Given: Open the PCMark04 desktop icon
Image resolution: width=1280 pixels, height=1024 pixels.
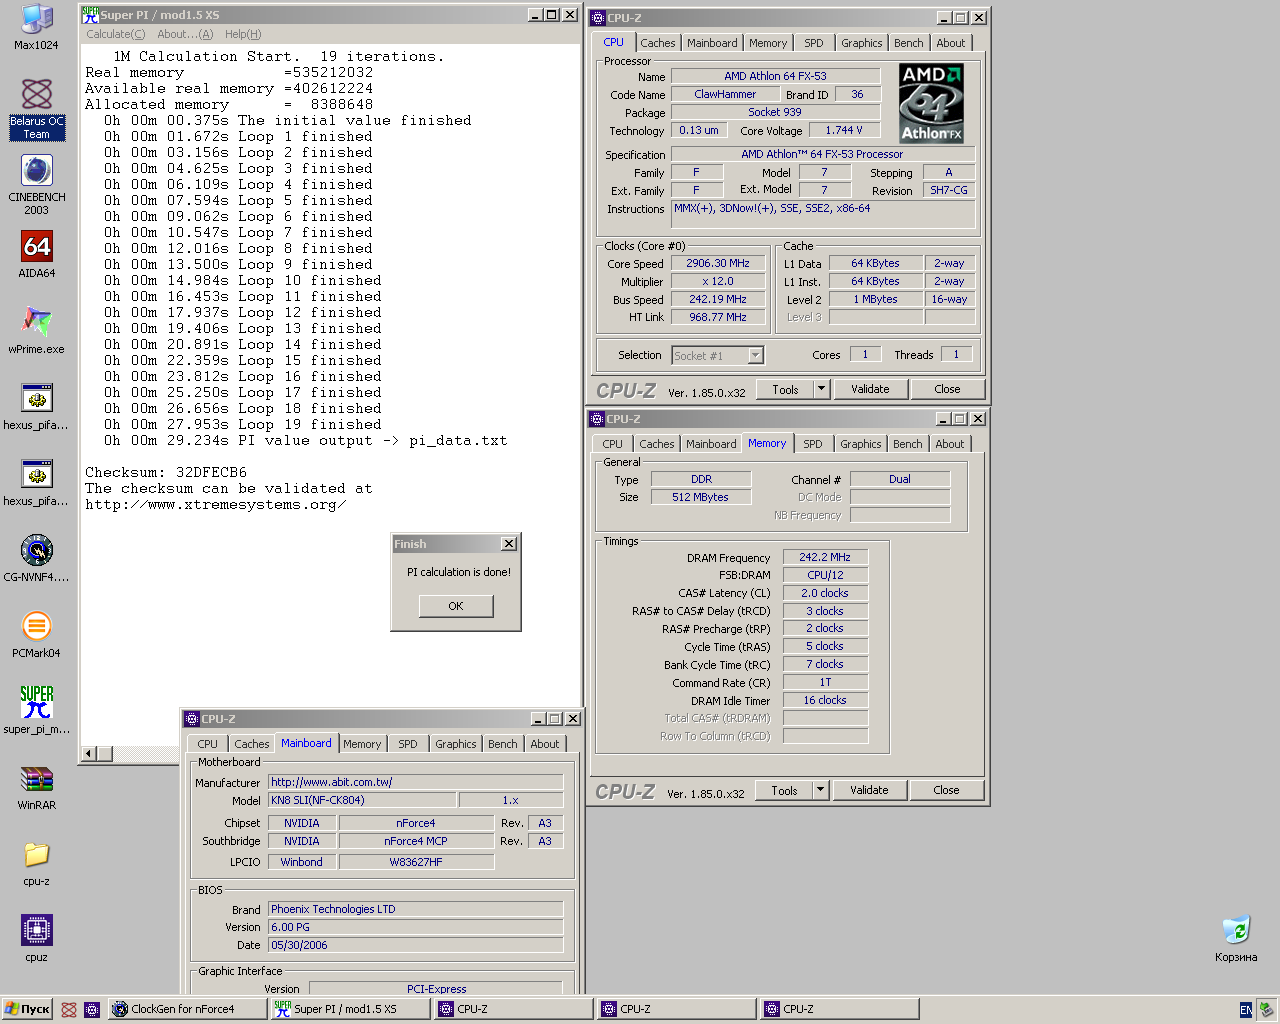Looking at the screenshot, I should pos(37,634).
